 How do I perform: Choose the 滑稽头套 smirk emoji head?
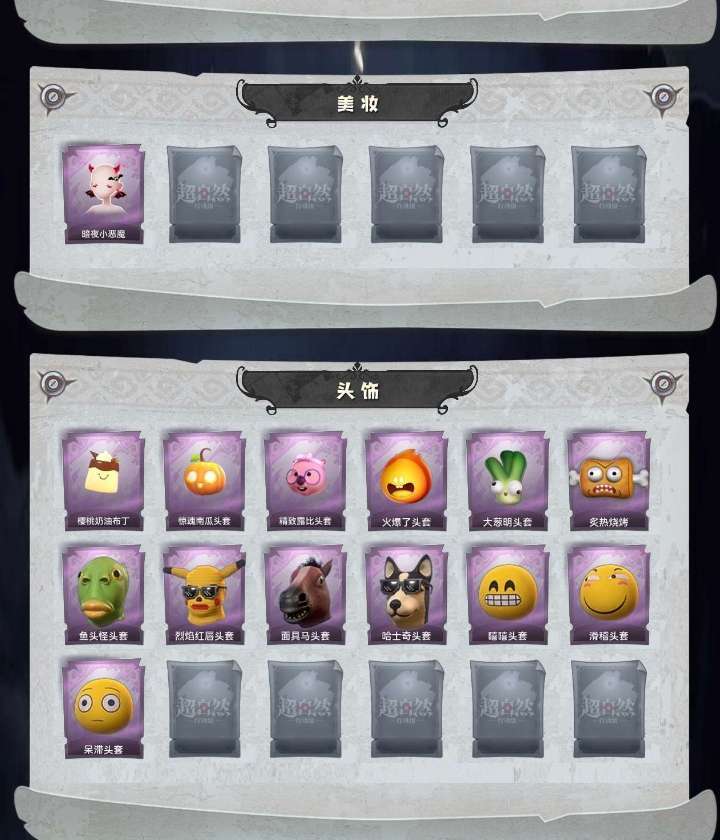(609, 595)
